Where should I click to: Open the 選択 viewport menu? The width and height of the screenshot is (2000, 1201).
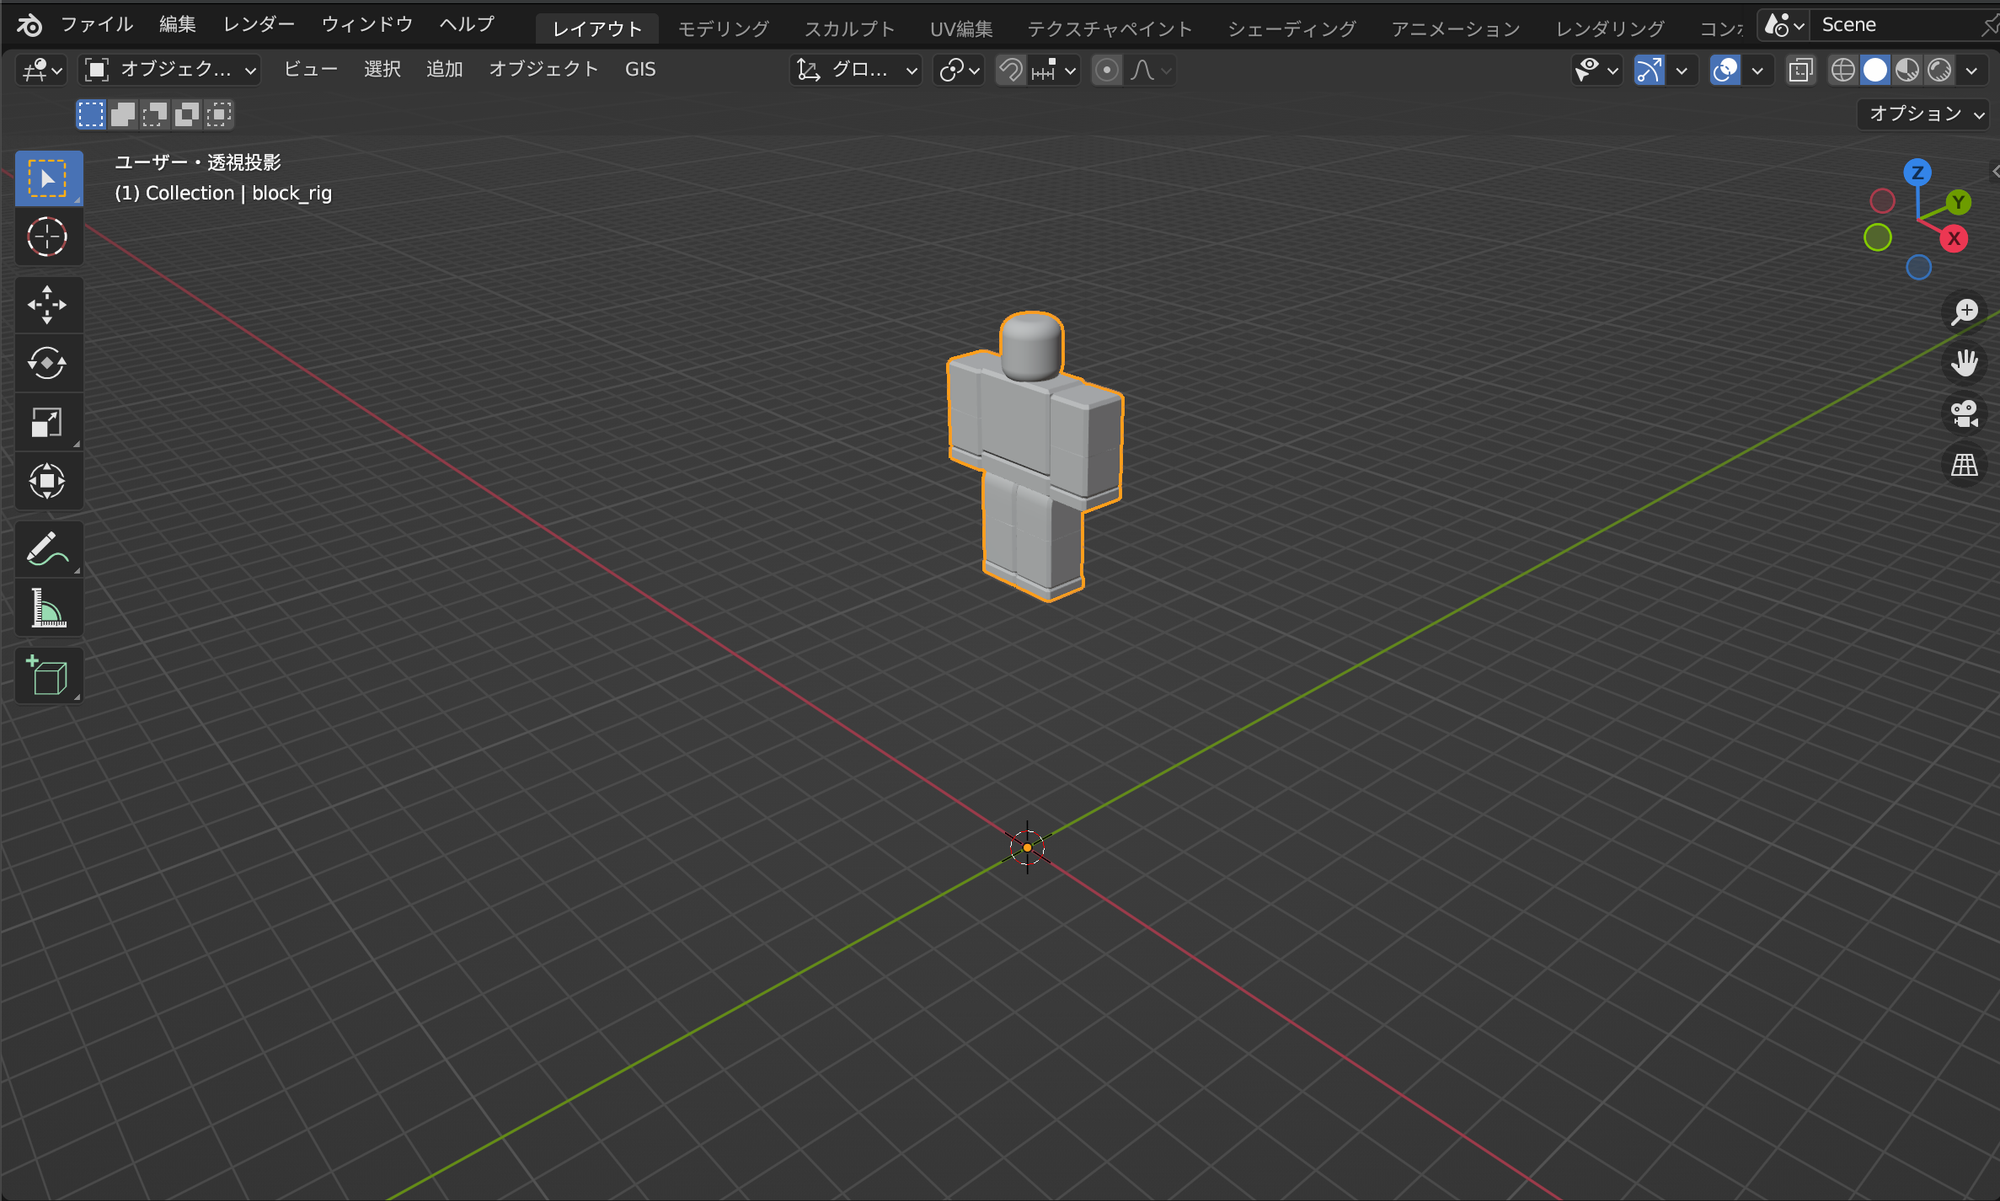(382, 70)
